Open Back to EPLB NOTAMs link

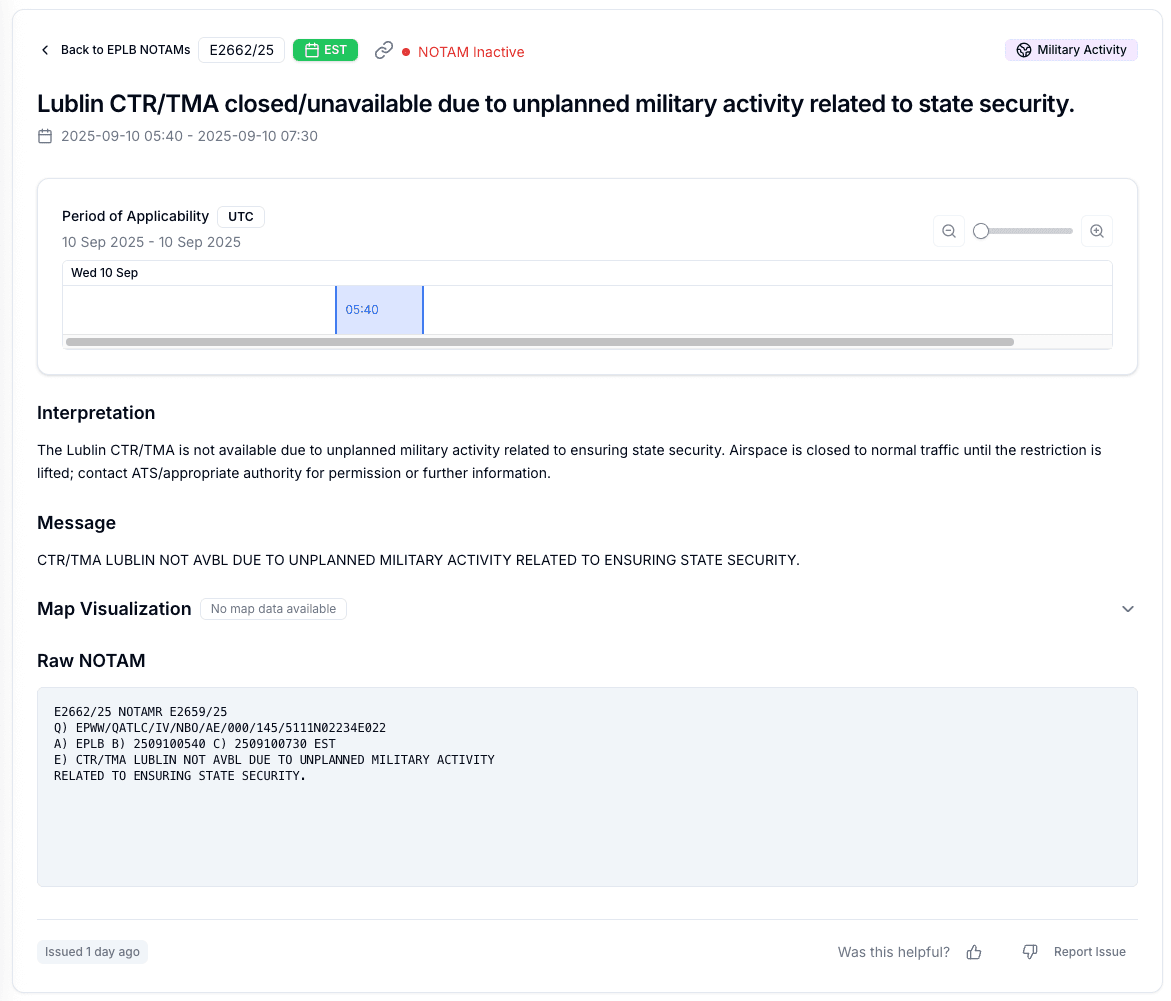pyautogui.click(x=125, y=50)
